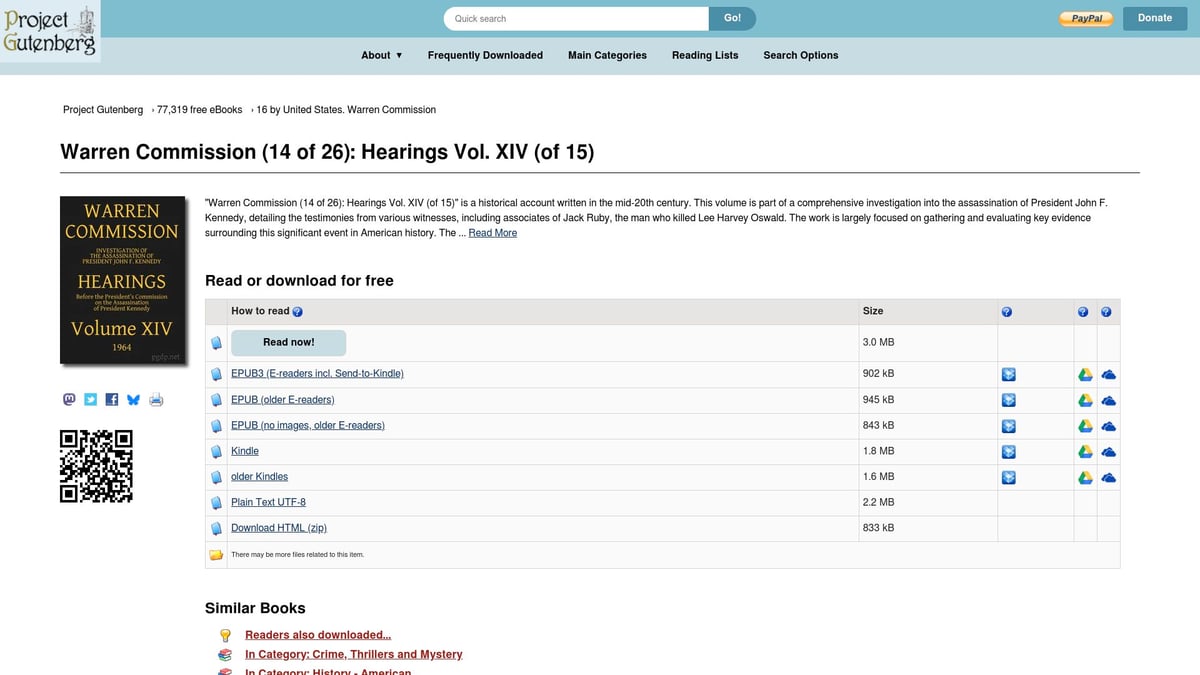Share this book on Facebook

[x=112, y=399]
